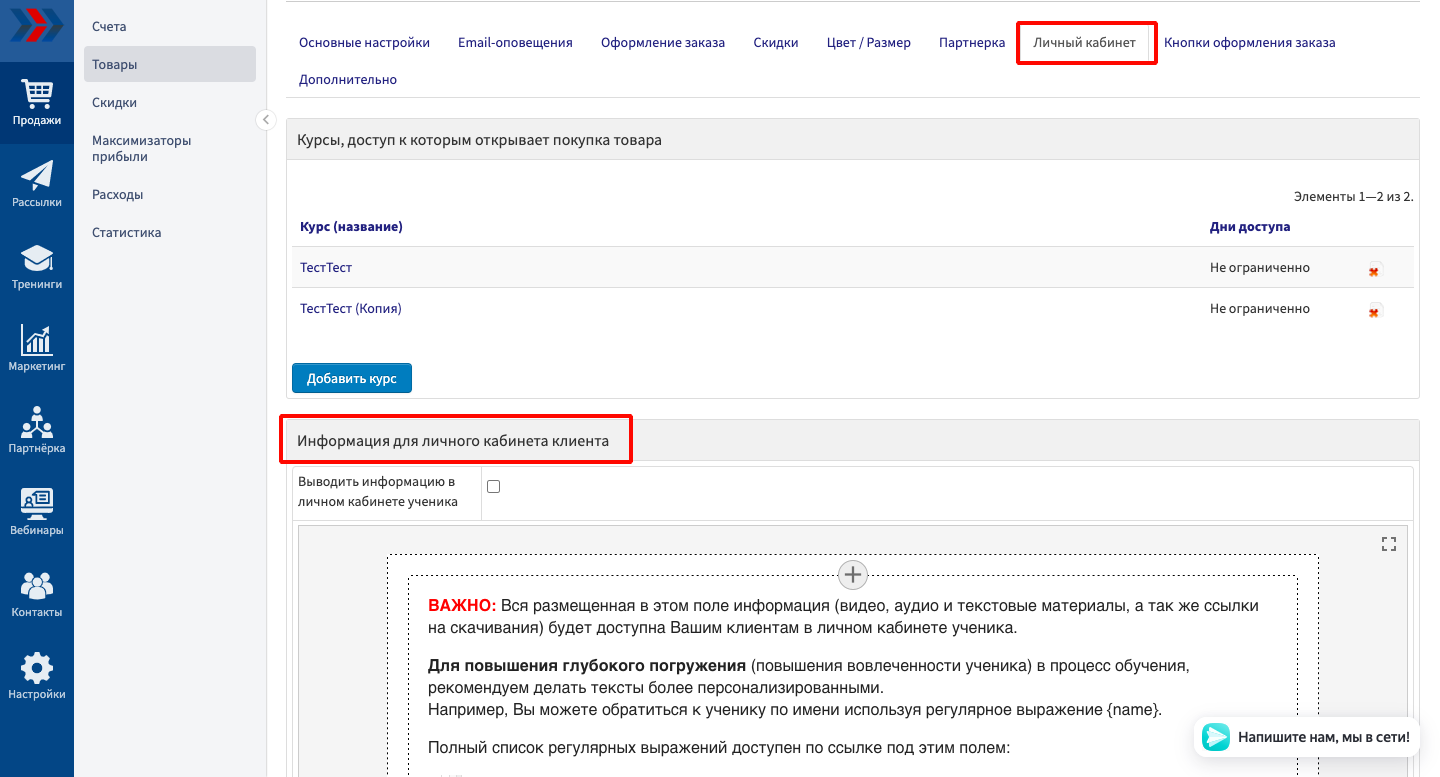Select Максимизаторы прибыли in sidebar

tap(141, 148)
